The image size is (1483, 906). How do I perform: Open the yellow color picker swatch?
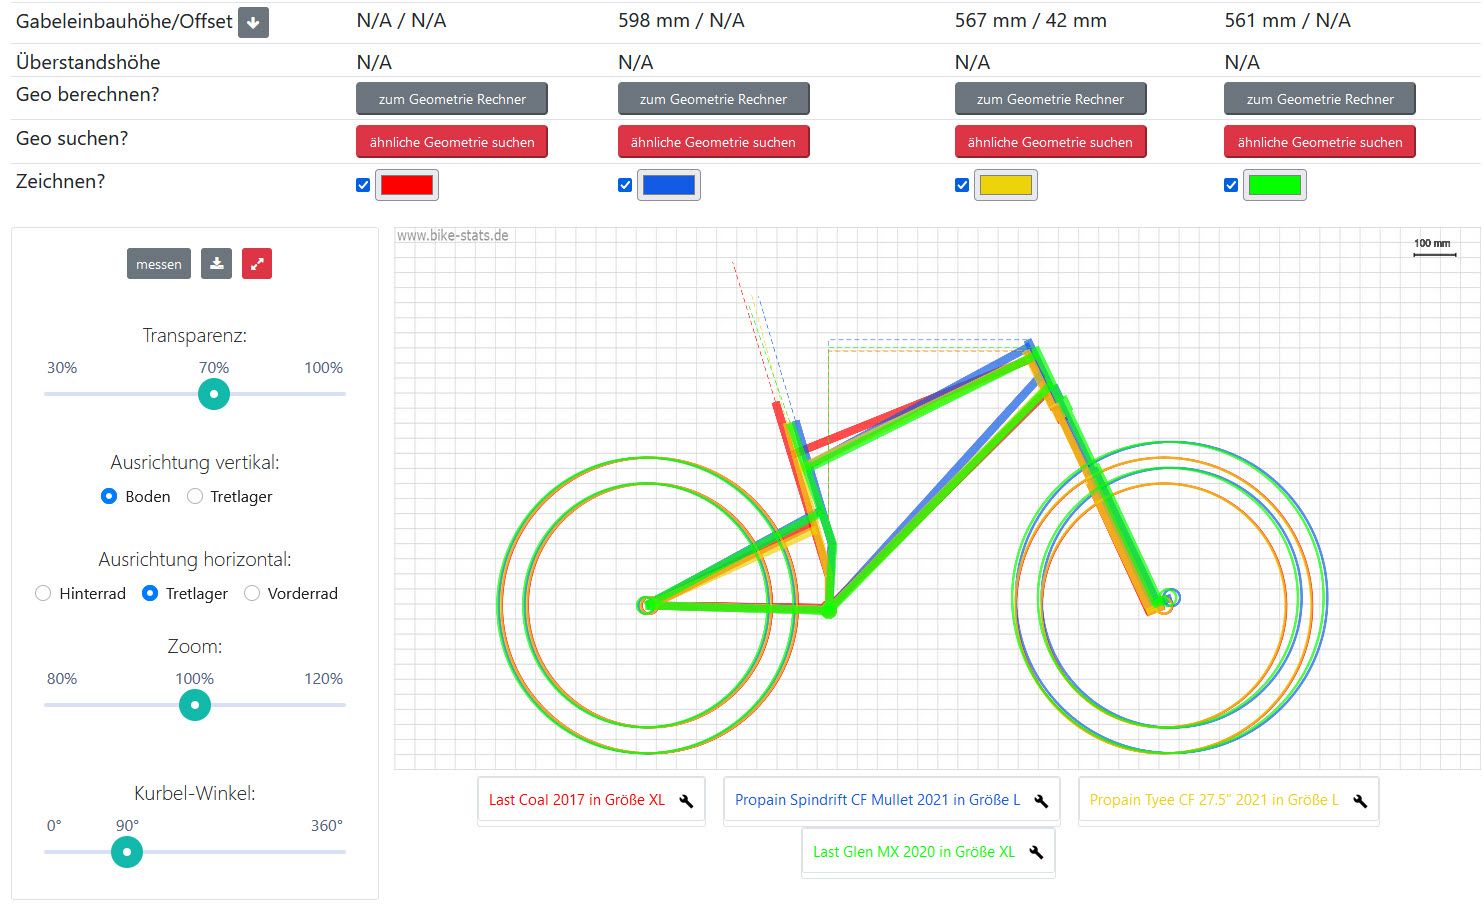pos(1005,185)
